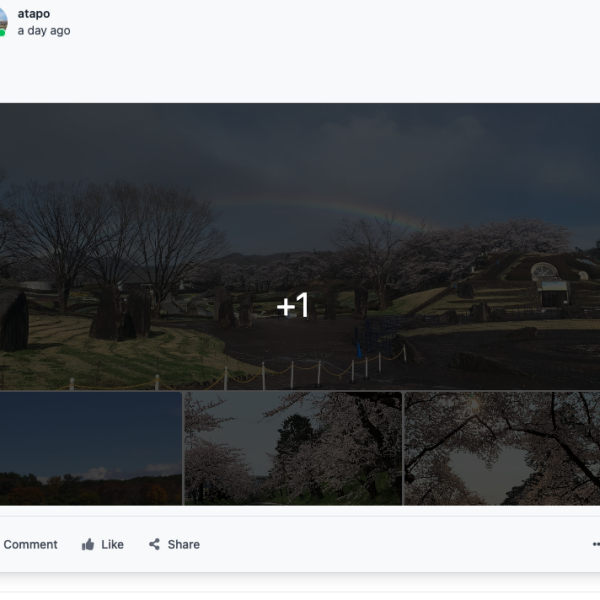The height and width of the screenshot is (600, 600).
Task: Open atapo's profile via username
Action: [x=34, y=14]
